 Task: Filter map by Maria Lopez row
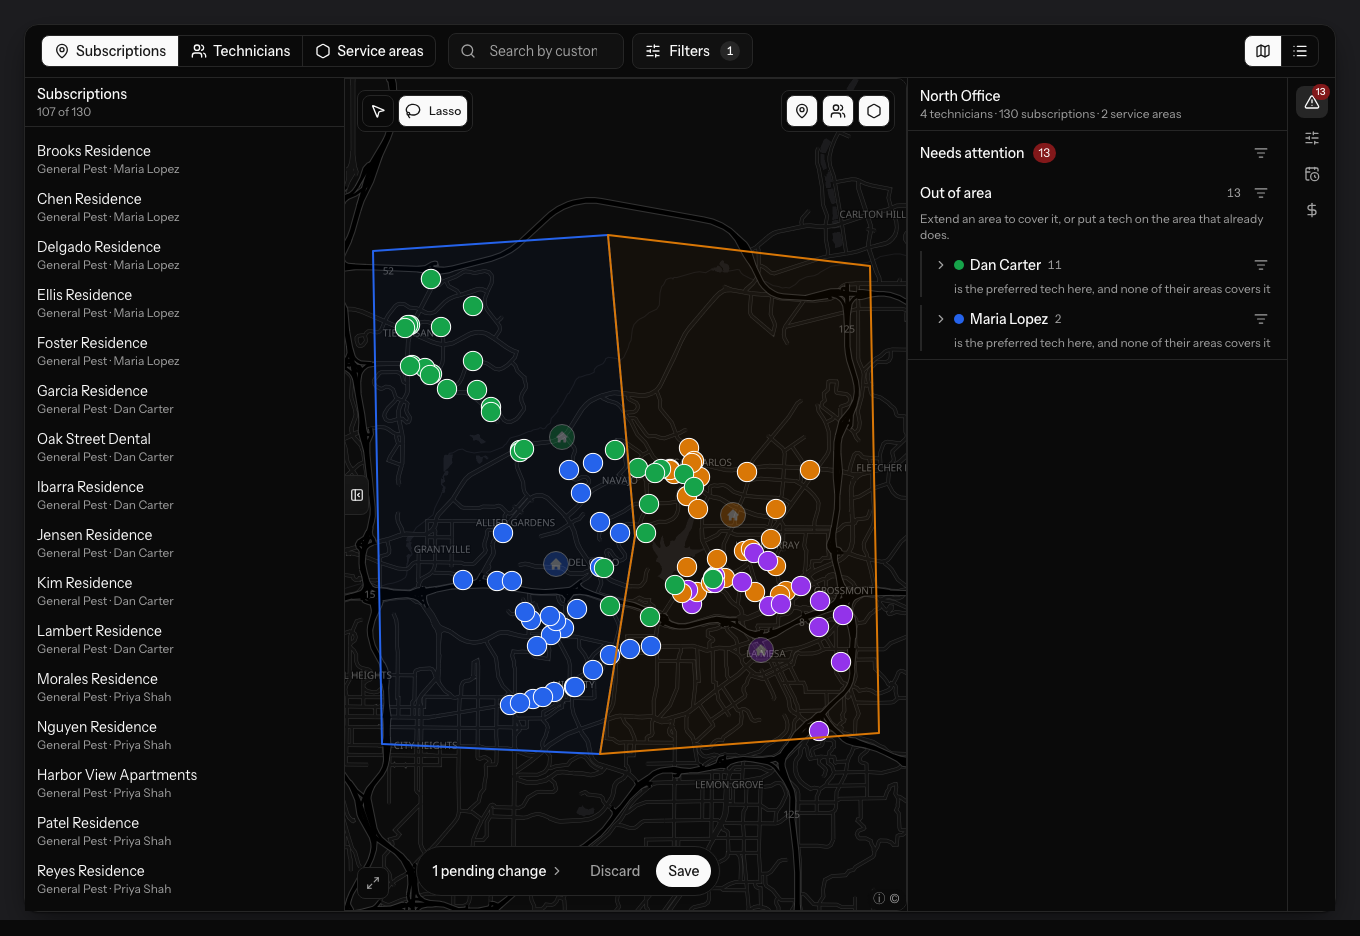point(1261,319)
